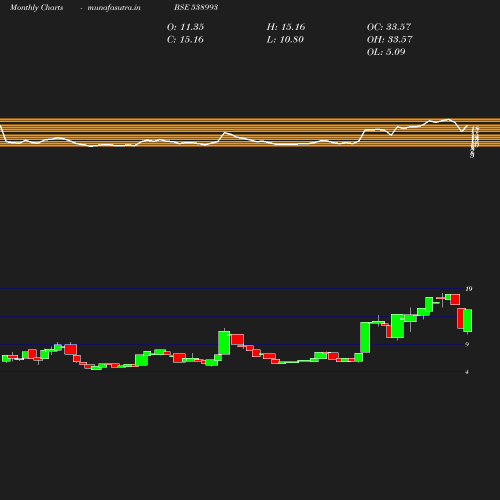Click the 'OL: 5.09' reading
This screenshot has height=500, width=500.
[x=386, y=52]
